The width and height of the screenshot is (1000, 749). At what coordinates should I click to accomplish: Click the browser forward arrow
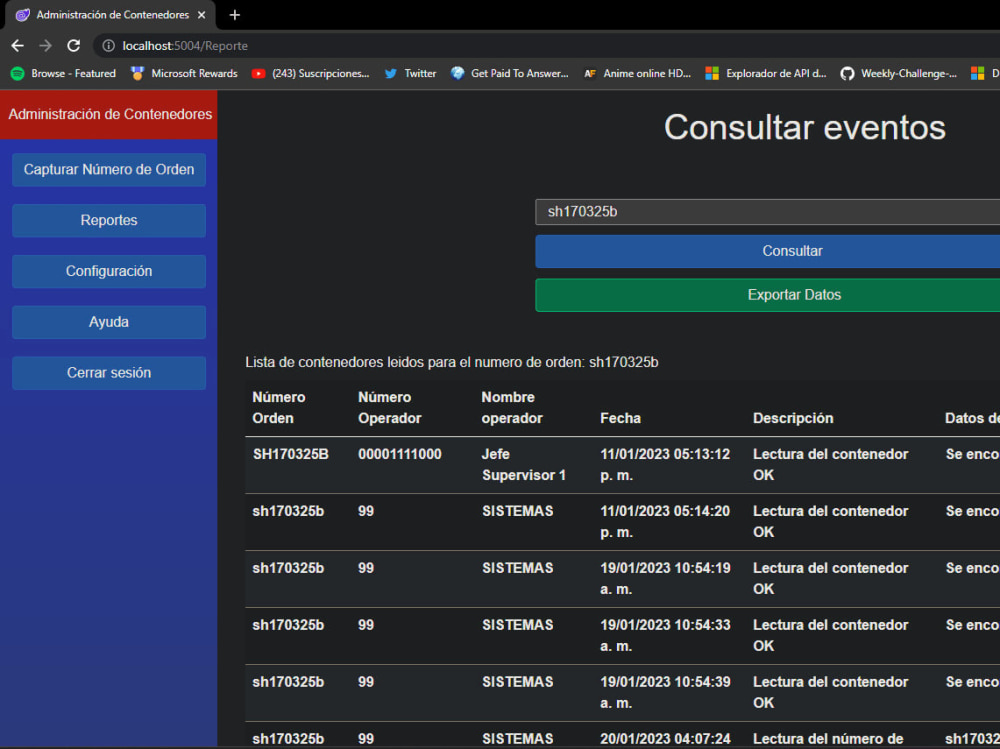click(x=45, y=46)
